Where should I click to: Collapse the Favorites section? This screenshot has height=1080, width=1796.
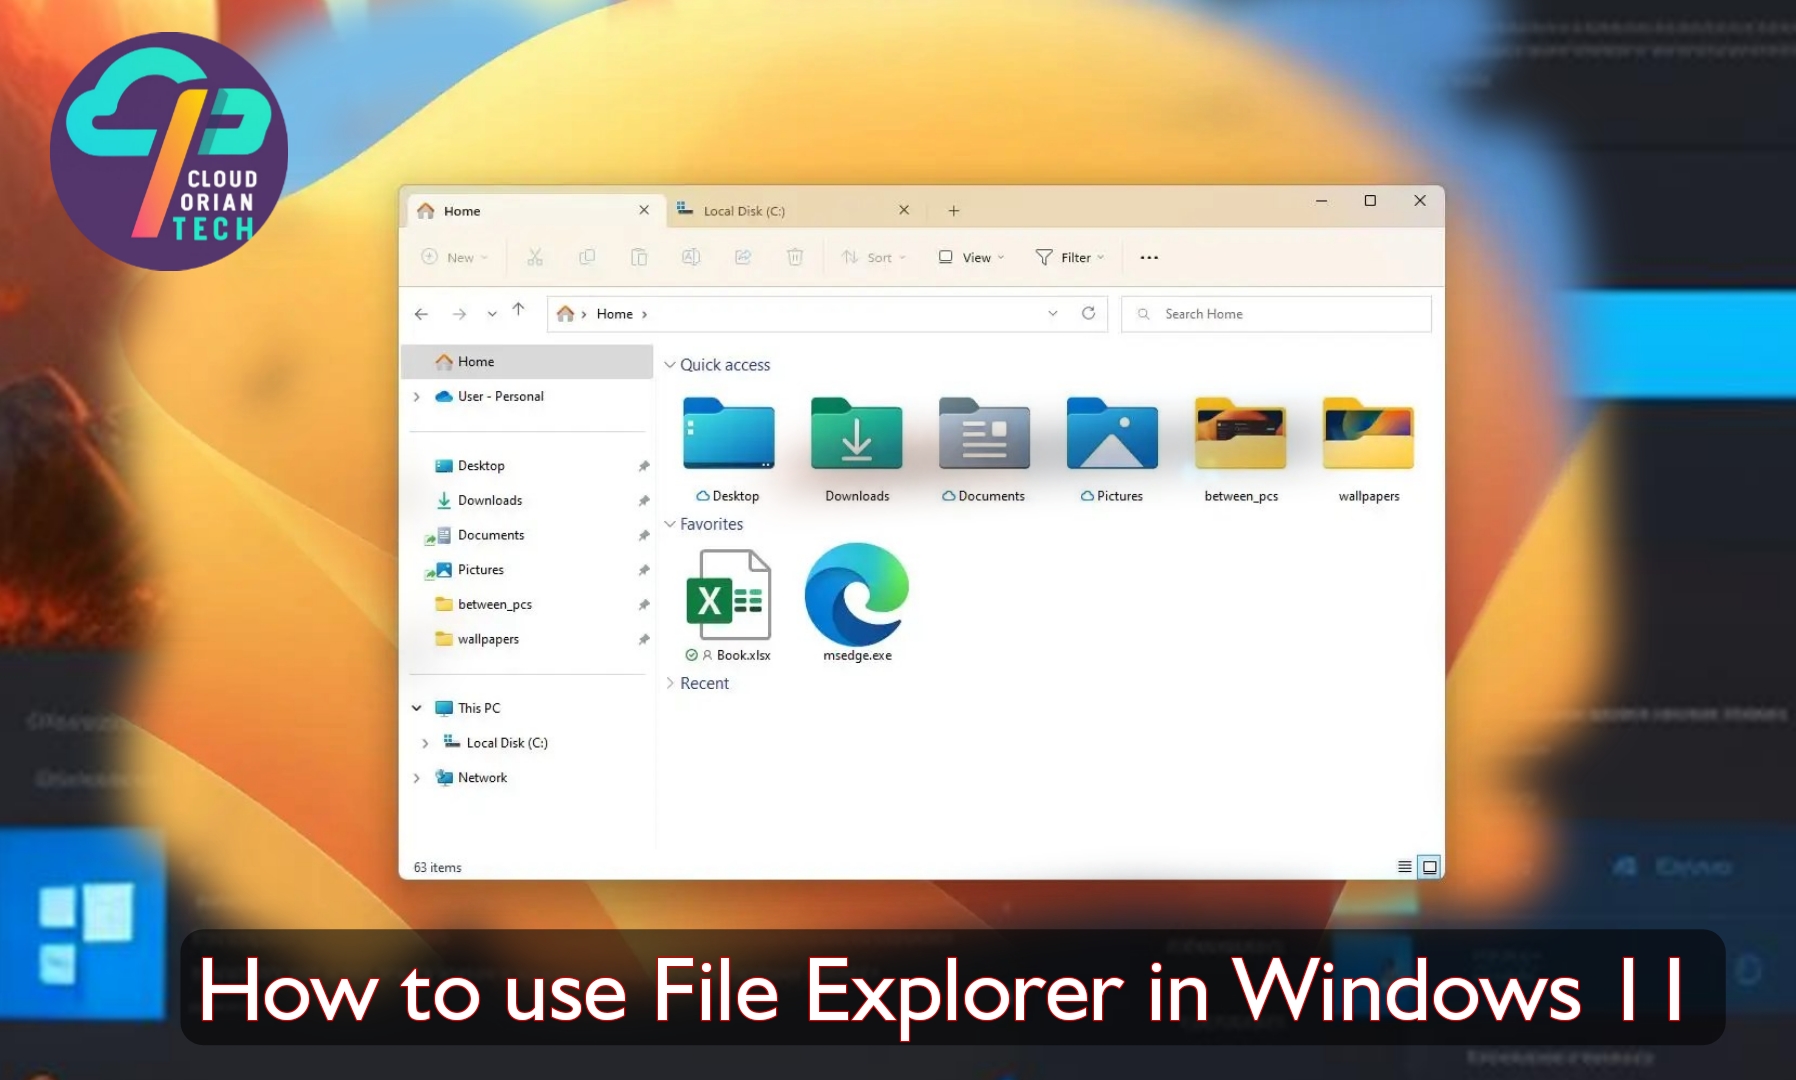click(x=670, y=523)
